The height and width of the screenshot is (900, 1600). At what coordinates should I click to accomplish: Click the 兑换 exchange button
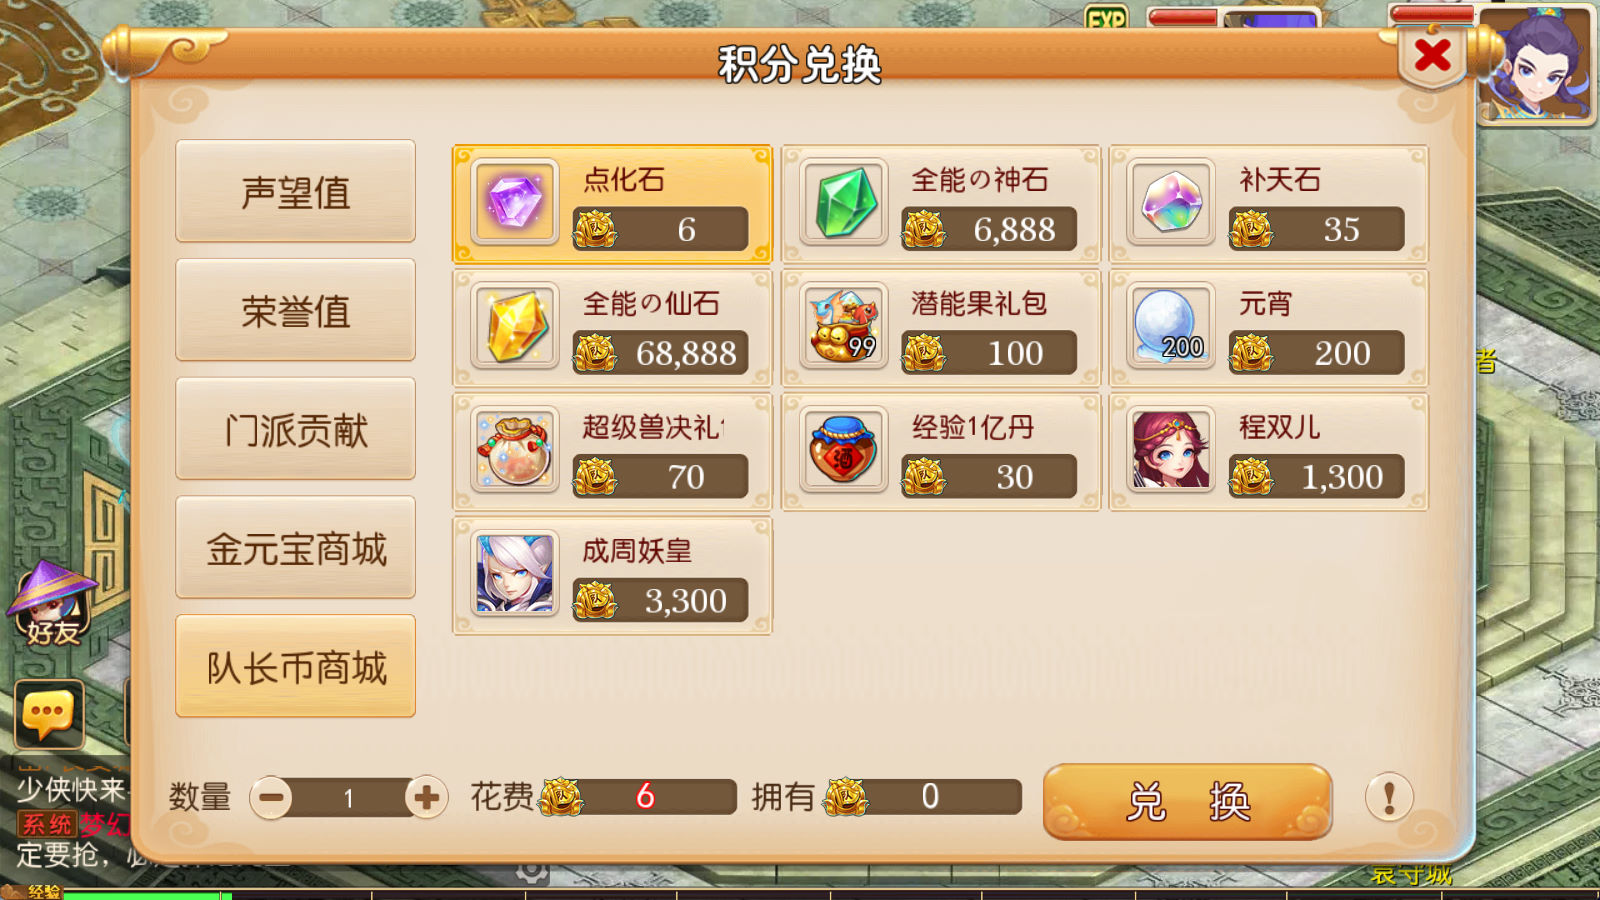click(1187, 801)
